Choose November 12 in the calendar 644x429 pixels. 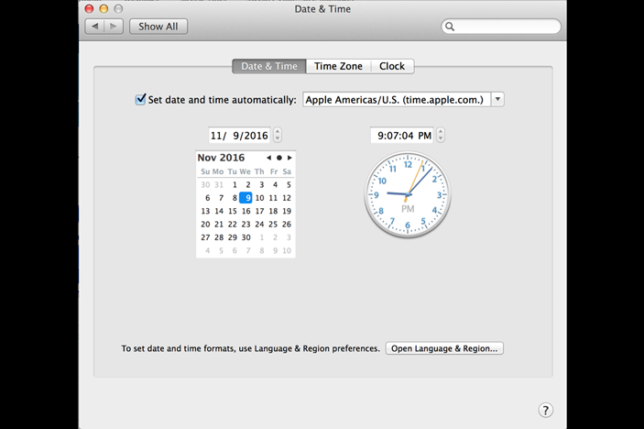[x=287, y=198]
